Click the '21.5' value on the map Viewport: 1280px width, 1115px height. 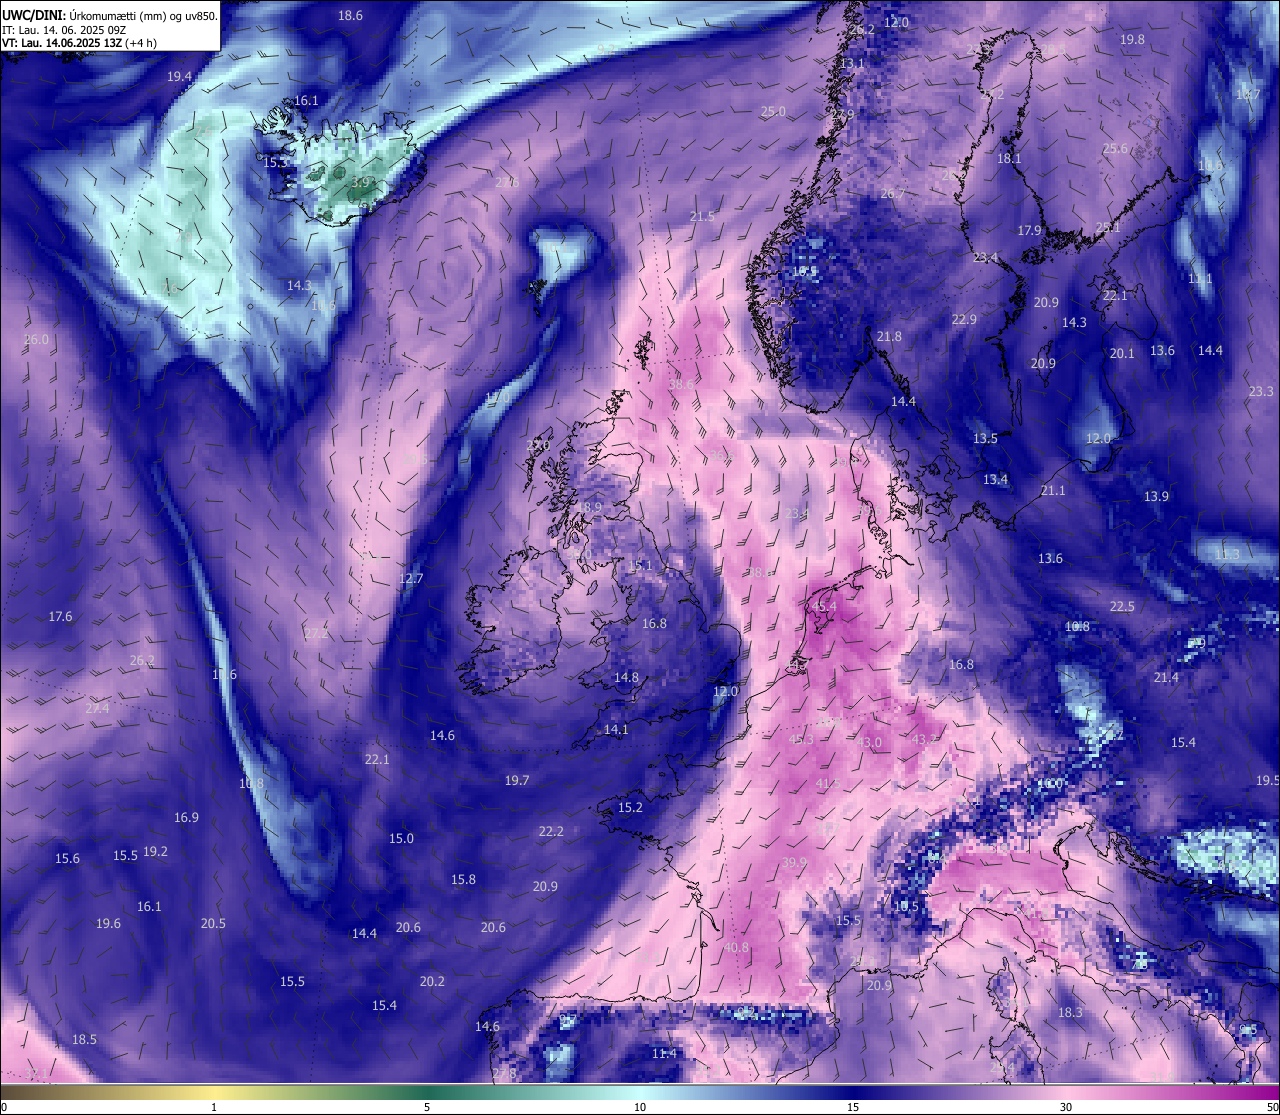pyautogui.click(x=702, y=217)
